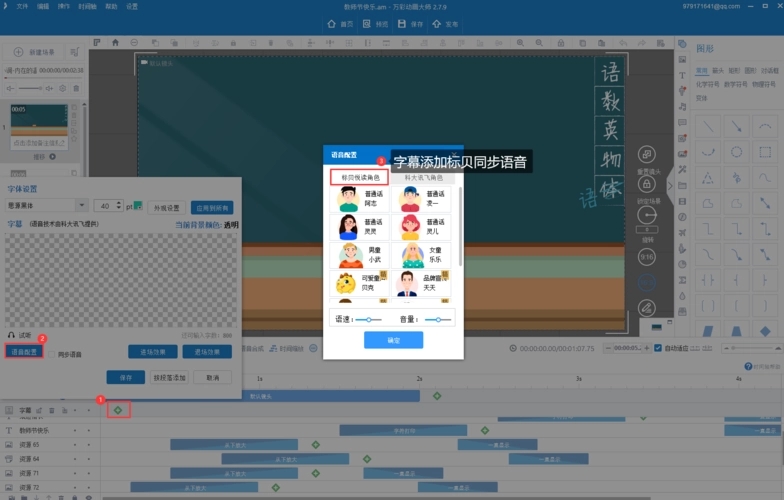Click the round pencil edit icon
The width and height of the screenshot is (784, 500).
pyautogui.click(x=646, y=308)
